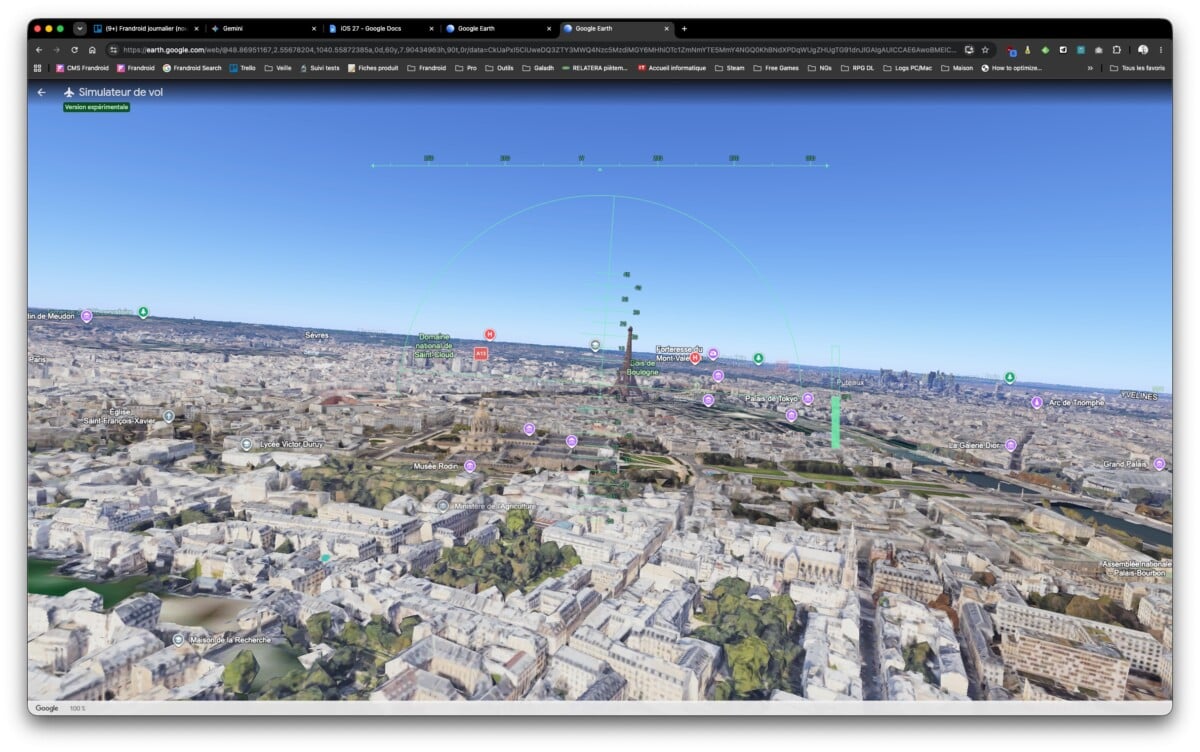Open the Frandroid Search bookmark

click(192, 68)
